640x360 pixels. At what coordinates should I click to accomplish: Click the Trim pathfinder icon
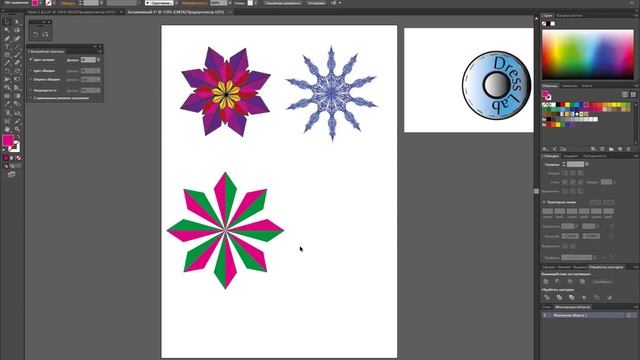click(559, 298)
